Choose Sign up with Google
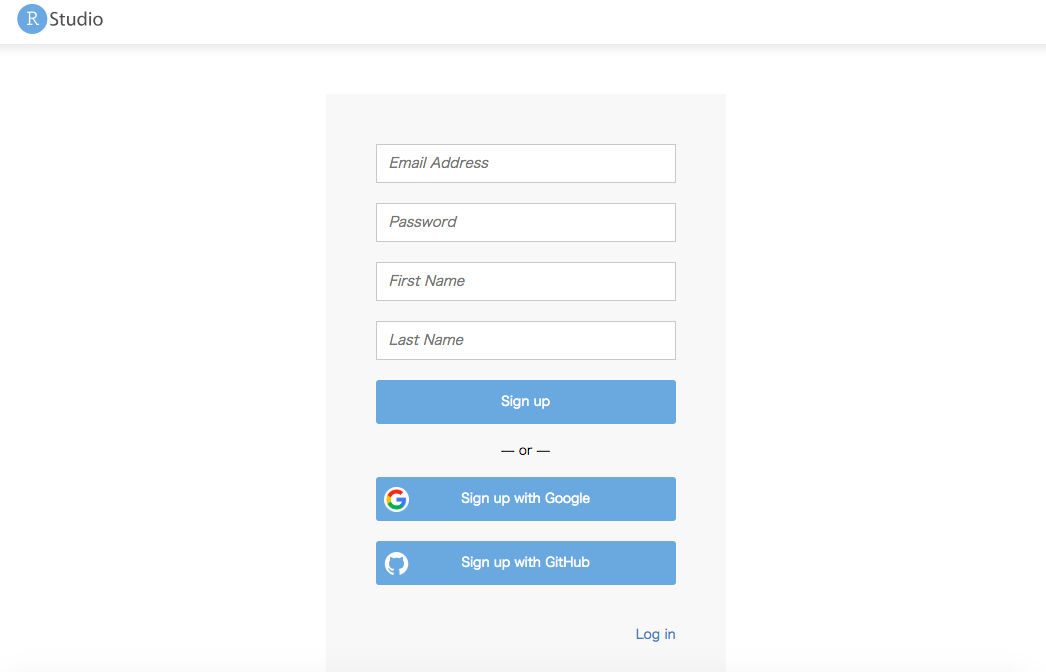The width and height of the screenshot is (1046, 672). click(525, 499)
